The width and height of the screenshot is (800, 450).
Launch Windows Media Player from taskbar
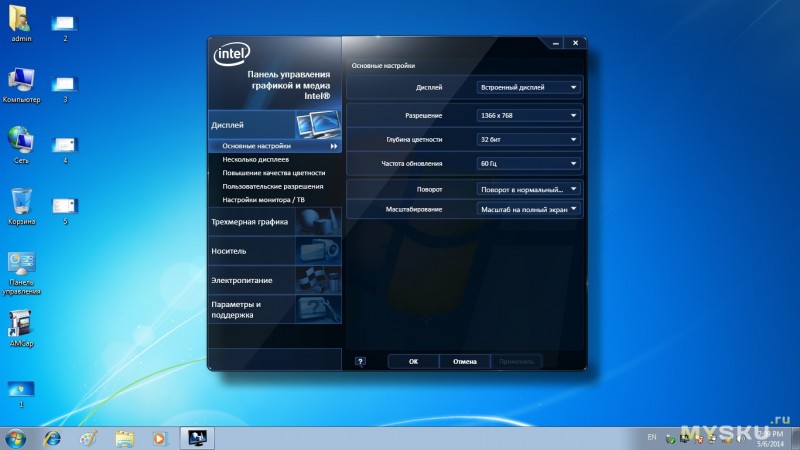[x=160, y=438]
